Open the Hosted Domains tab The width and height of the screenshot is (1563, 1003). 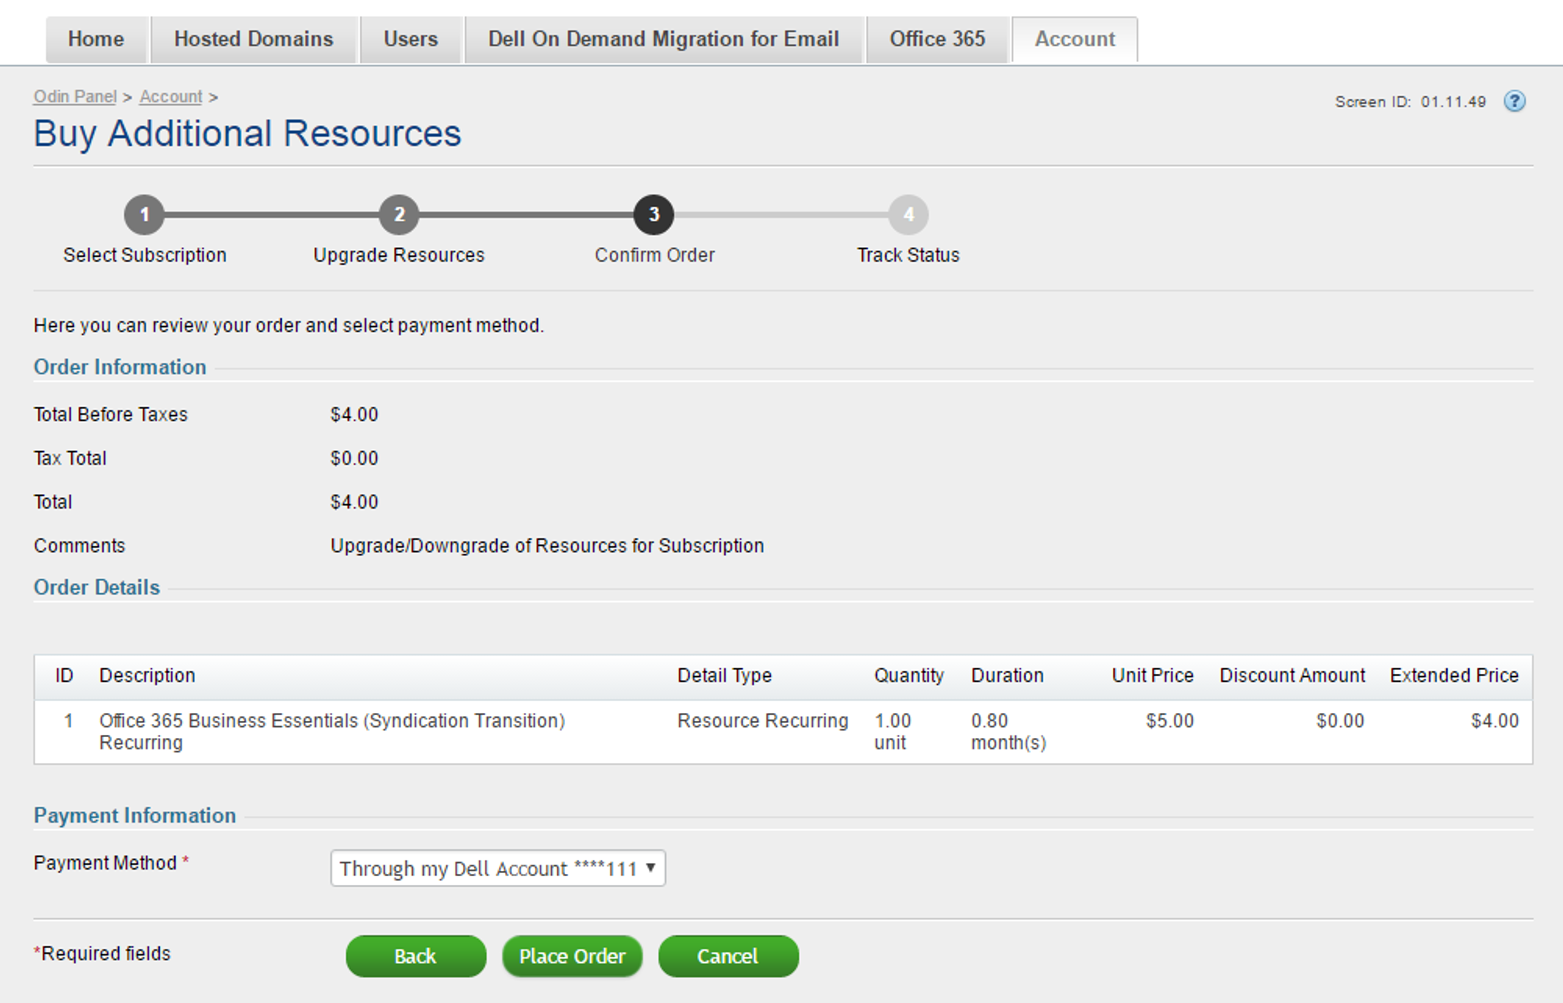pyautogui.click(x=253, y=39)
